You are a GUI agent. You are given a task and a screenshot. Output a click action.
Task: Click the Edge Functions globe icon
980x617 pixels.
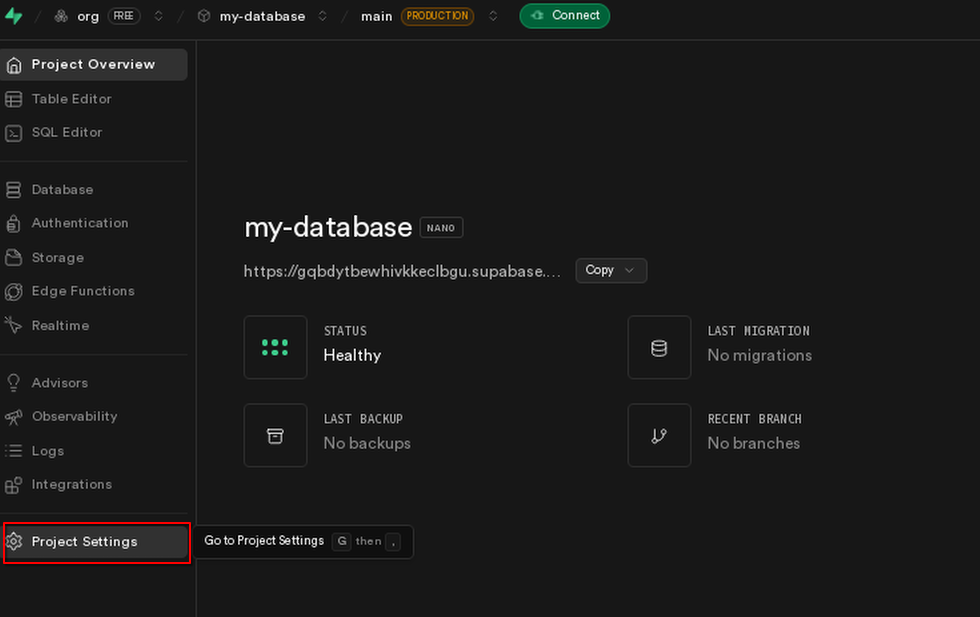pos(14,291)
